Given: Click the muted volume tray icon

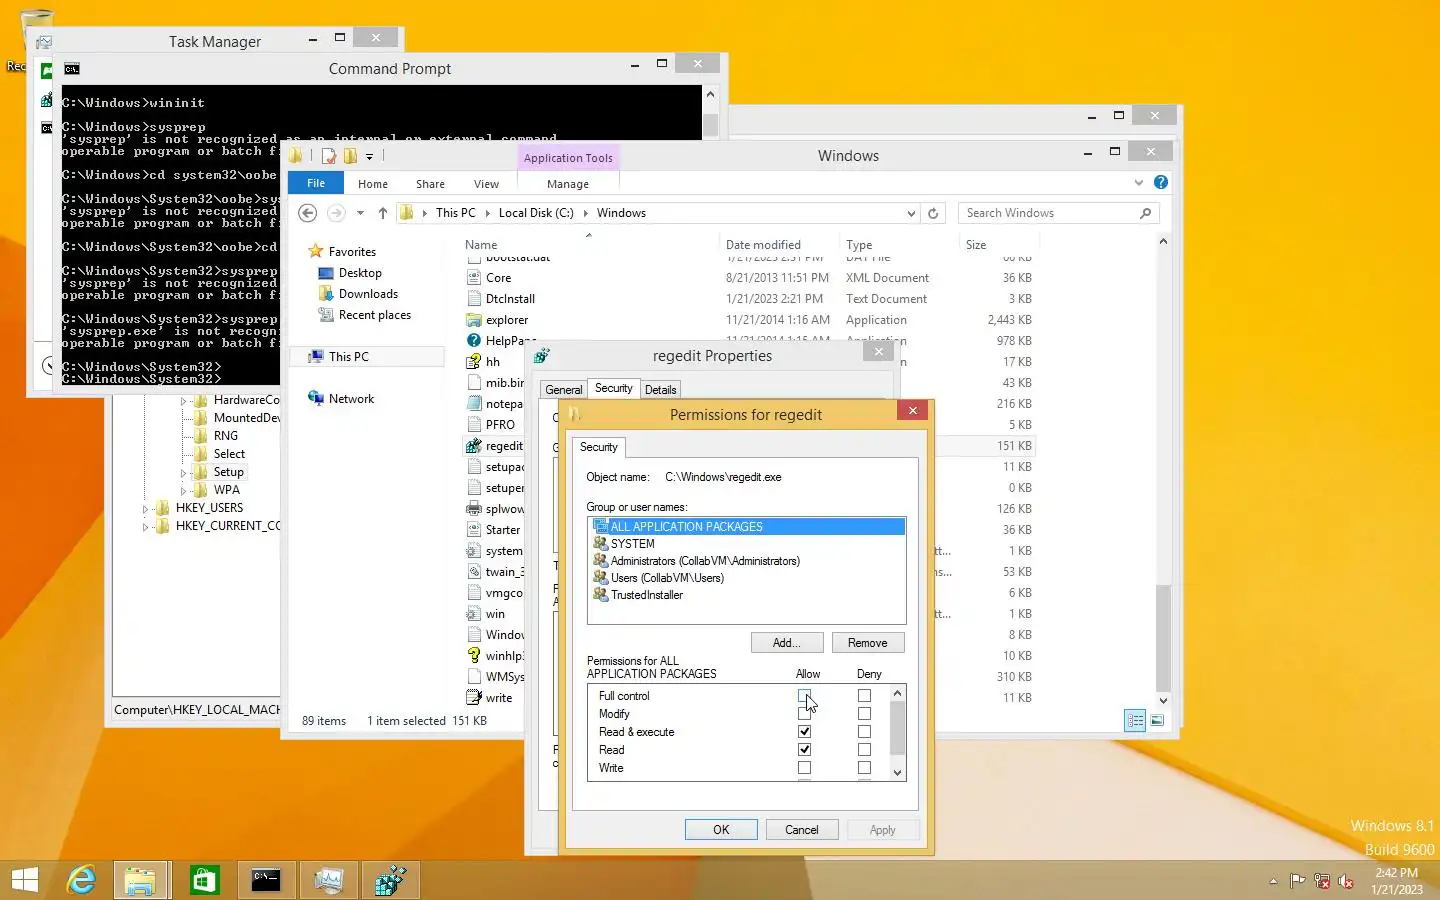Looking at the screenshot, I should click(1346, 881).
